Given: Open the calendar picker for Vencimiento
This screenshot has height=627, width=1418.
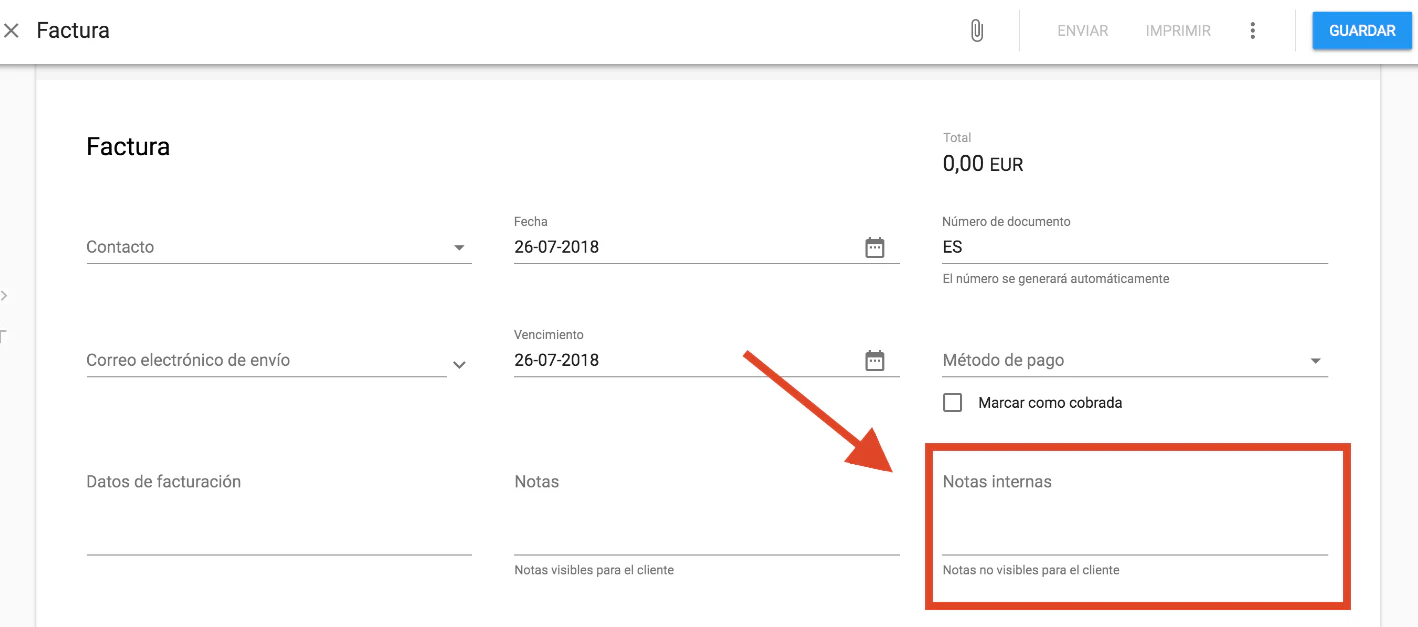Looking at the screenshot, I should (875, 360).
